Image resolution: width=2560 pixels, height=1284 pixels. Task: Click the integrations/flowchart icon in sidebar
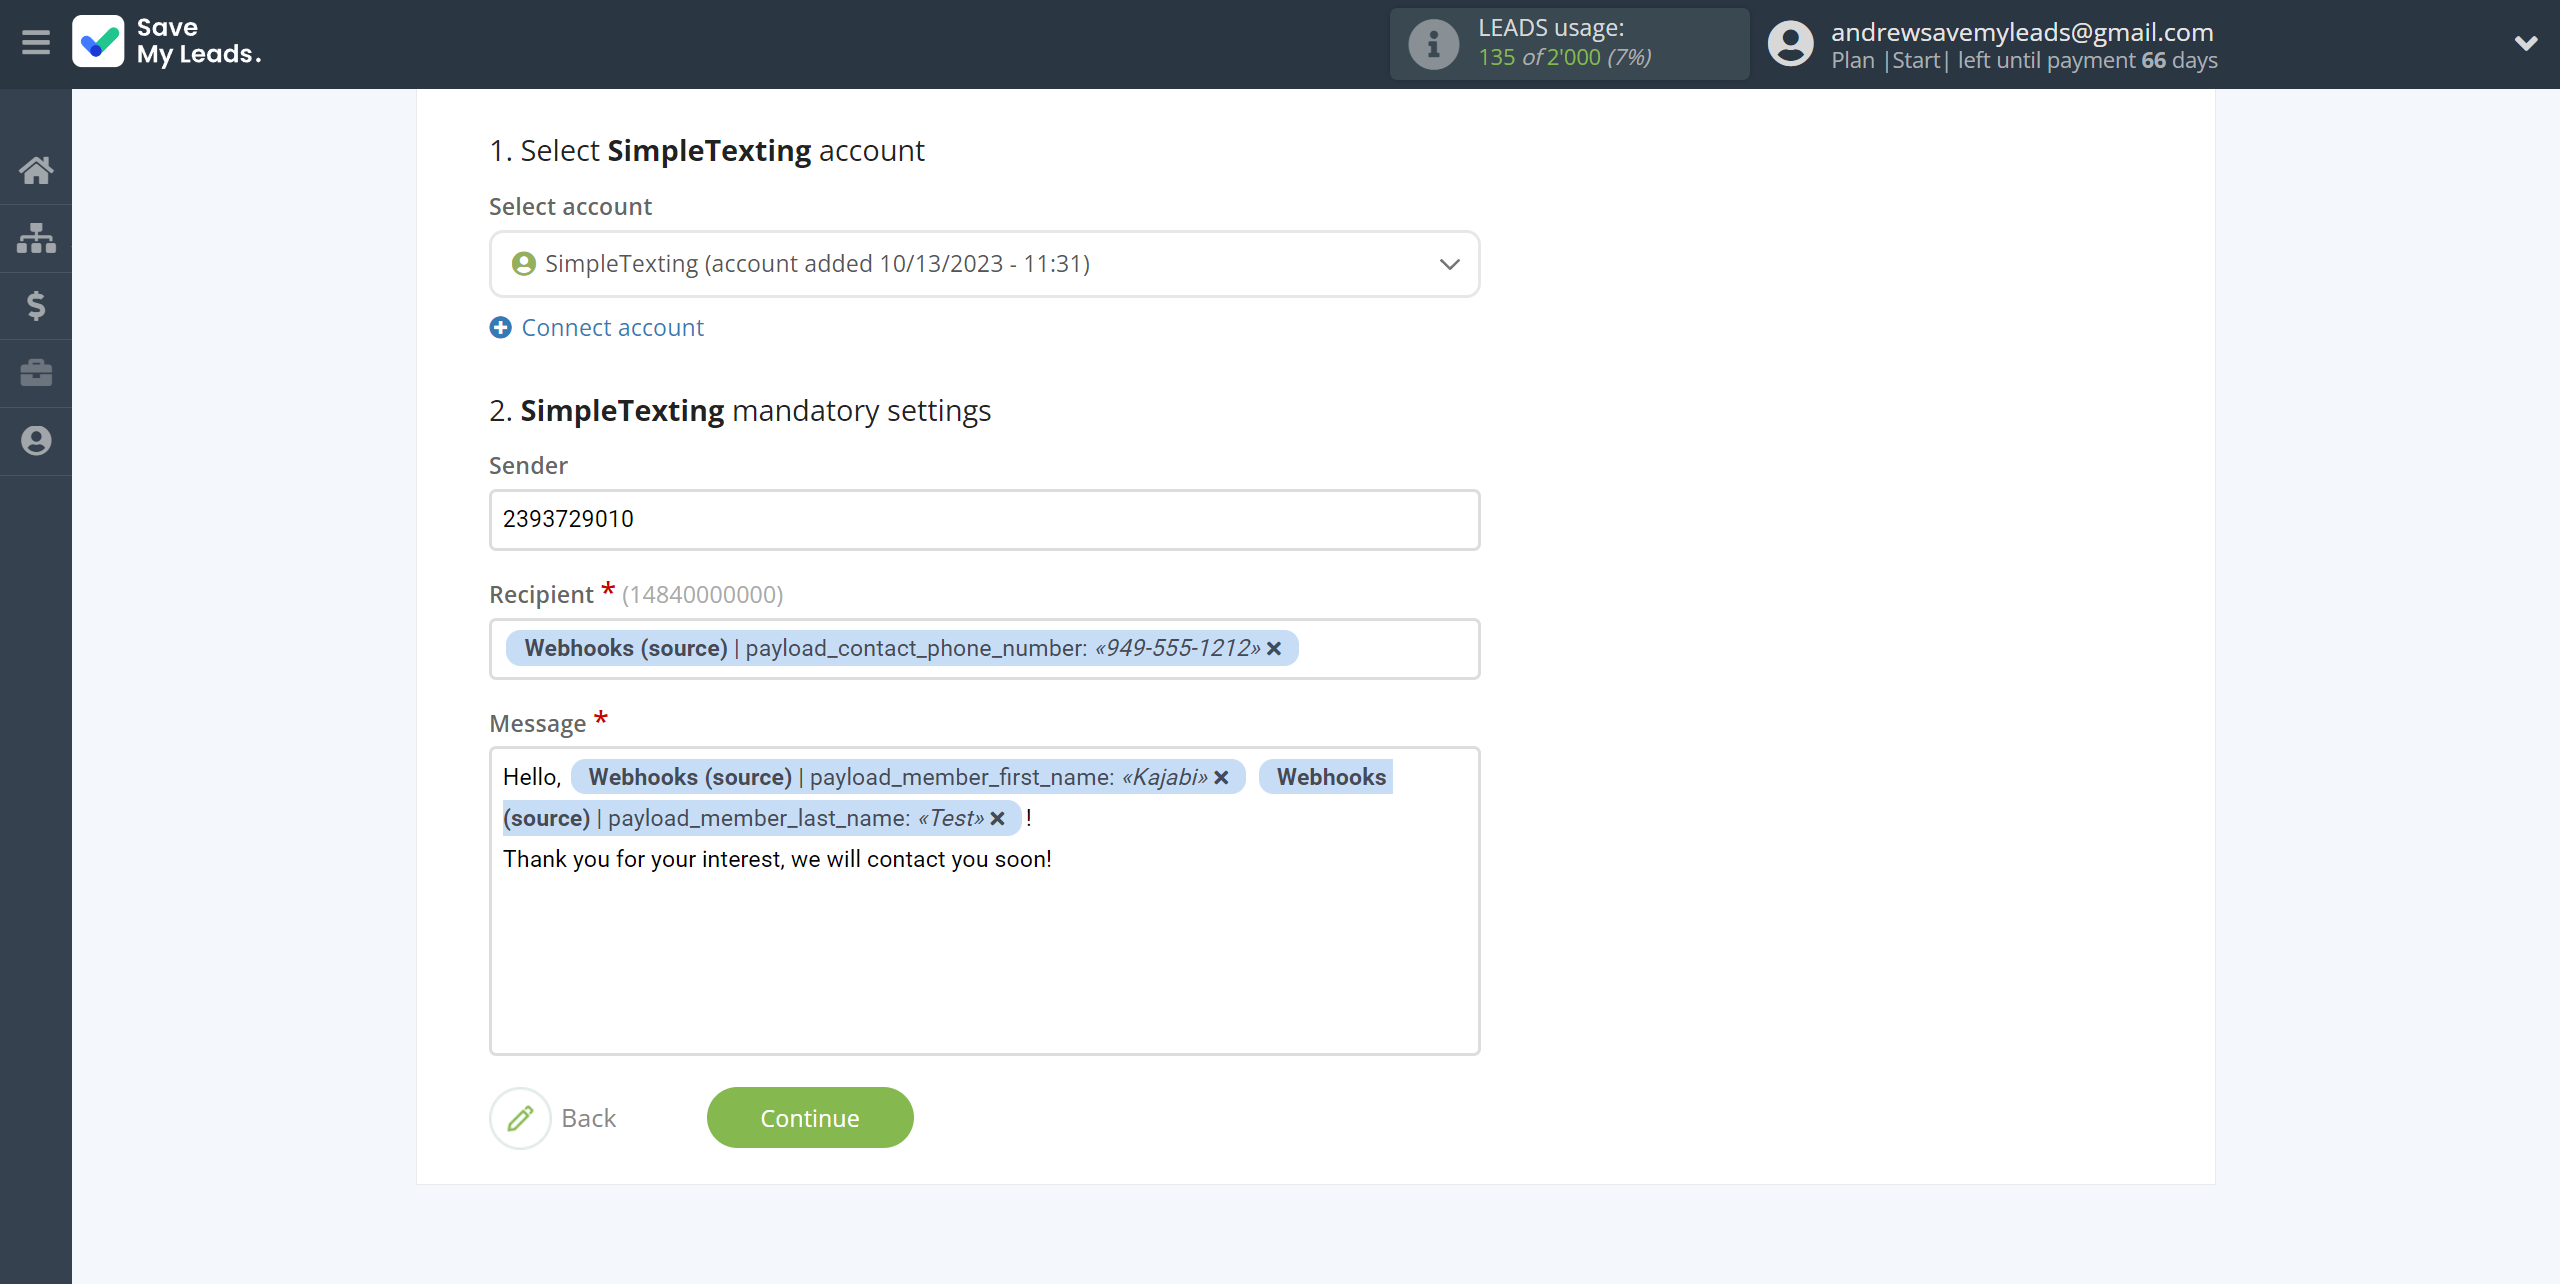click(36, 237)
